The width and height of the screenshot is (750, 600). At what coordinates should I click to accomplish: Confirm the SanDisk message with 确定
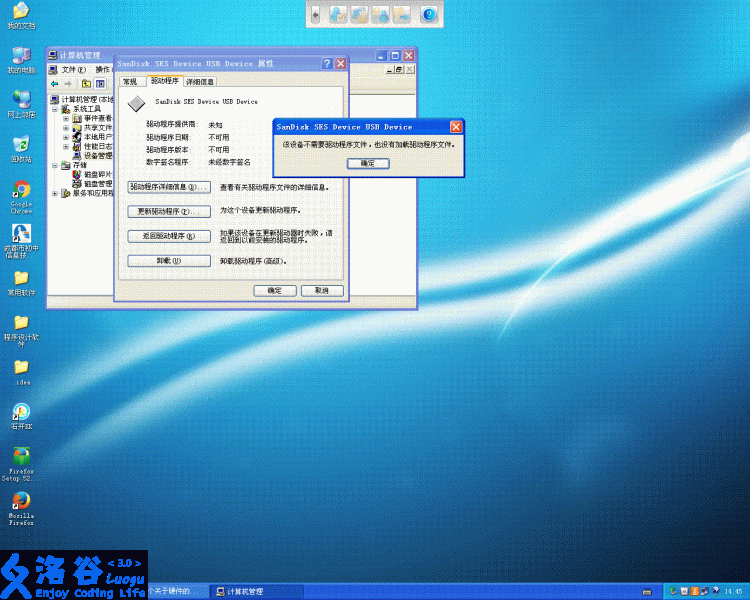[368, 162]
